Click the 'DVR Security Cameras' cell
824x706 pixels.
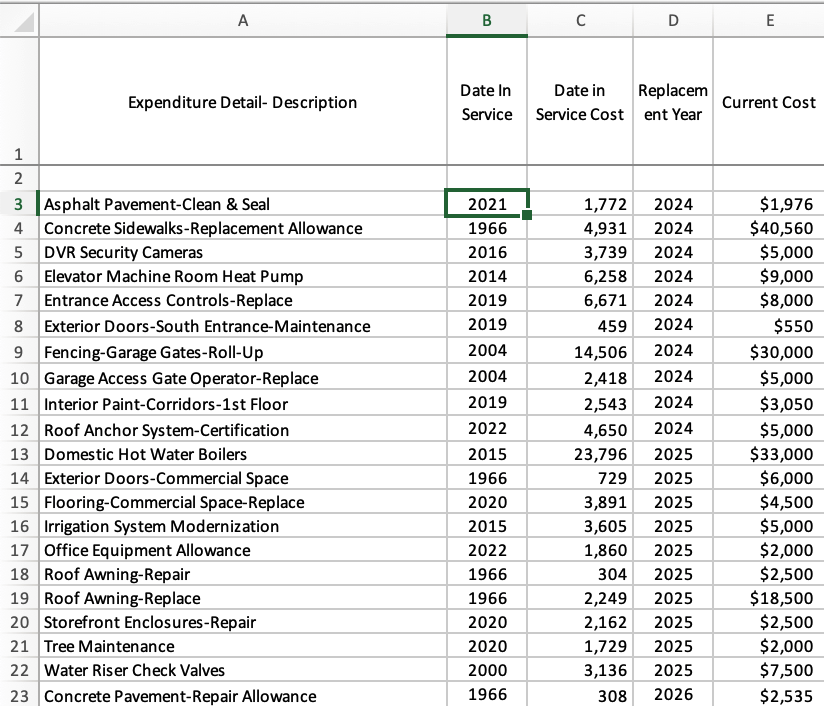click(123, 252)
